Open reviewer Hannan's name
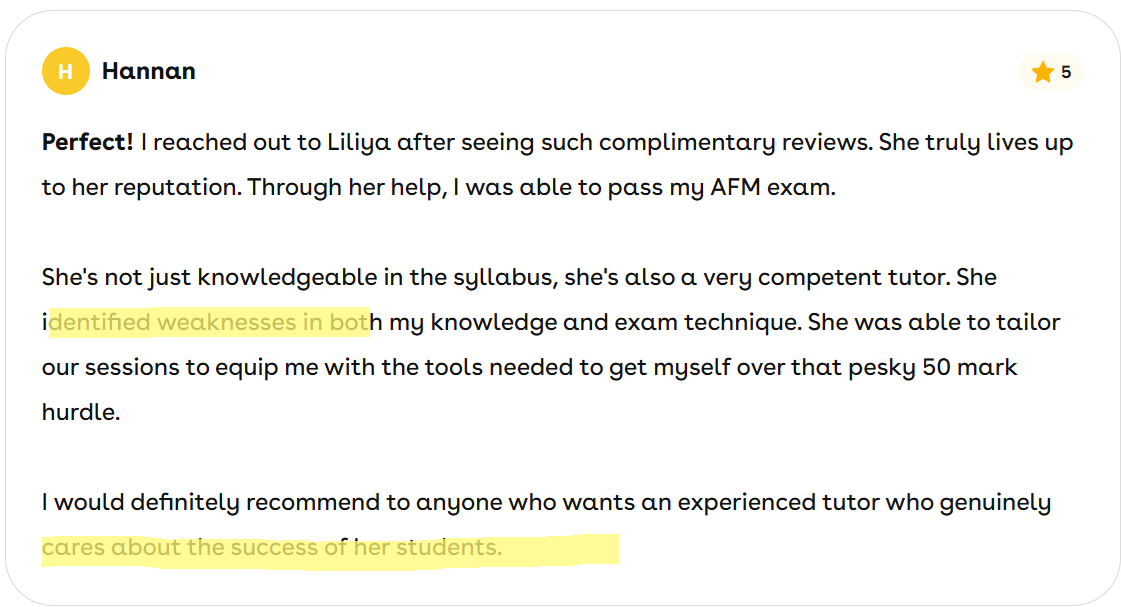 [148, 71]
